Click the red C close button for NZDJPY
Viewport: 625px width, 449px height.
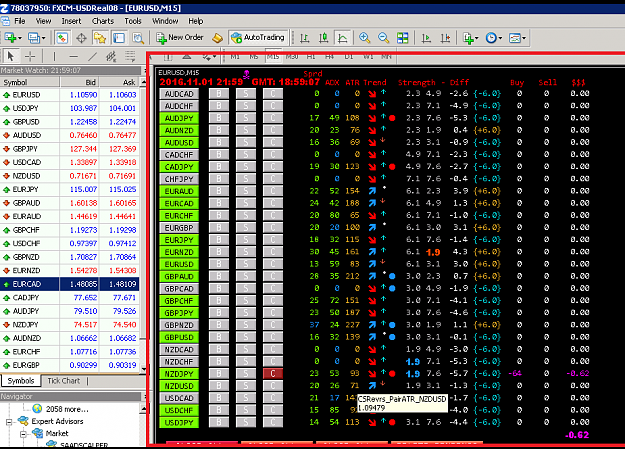[273, 374]
